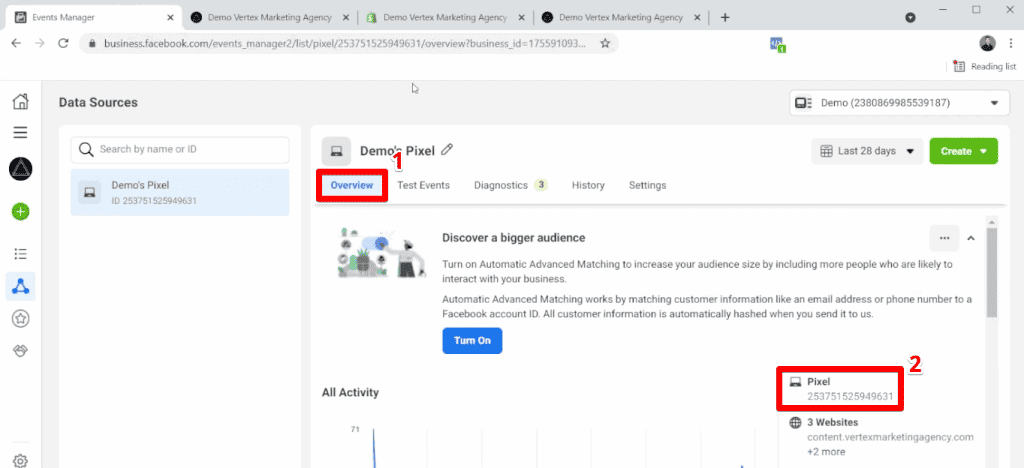Click the vertical scrollbar in the overview panel
This screenshot has width=1024, height=468.
(991, 270)
